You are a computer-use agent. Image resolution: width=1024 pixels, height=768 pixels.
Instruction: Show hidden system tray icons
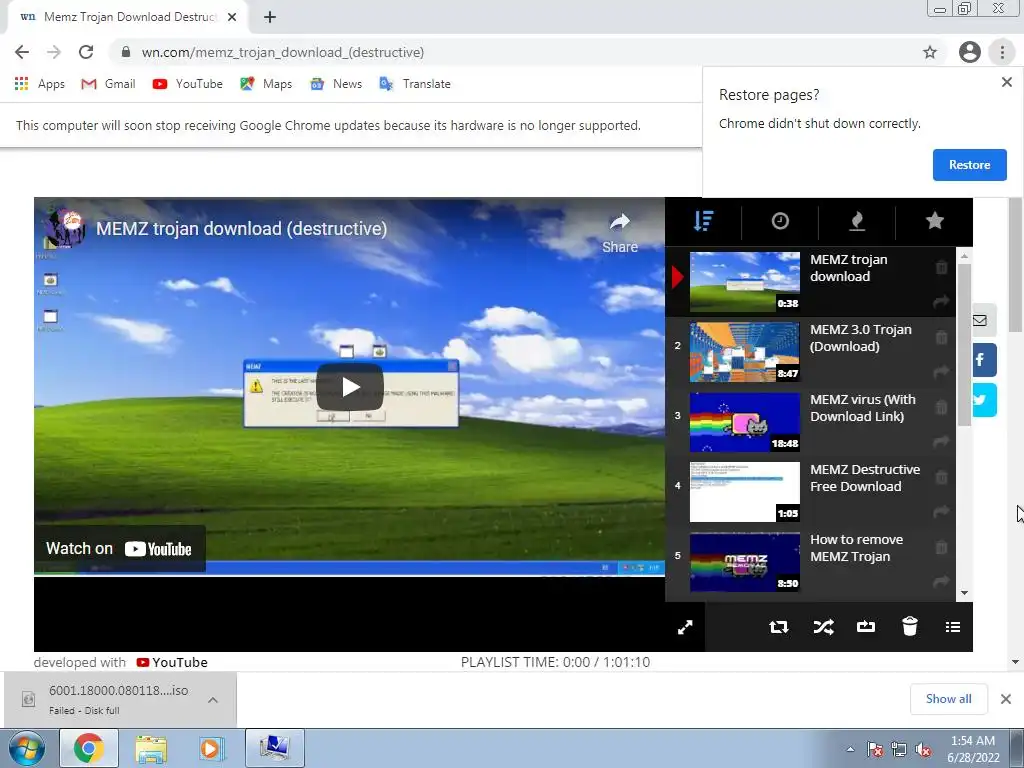tap(850, 749)
